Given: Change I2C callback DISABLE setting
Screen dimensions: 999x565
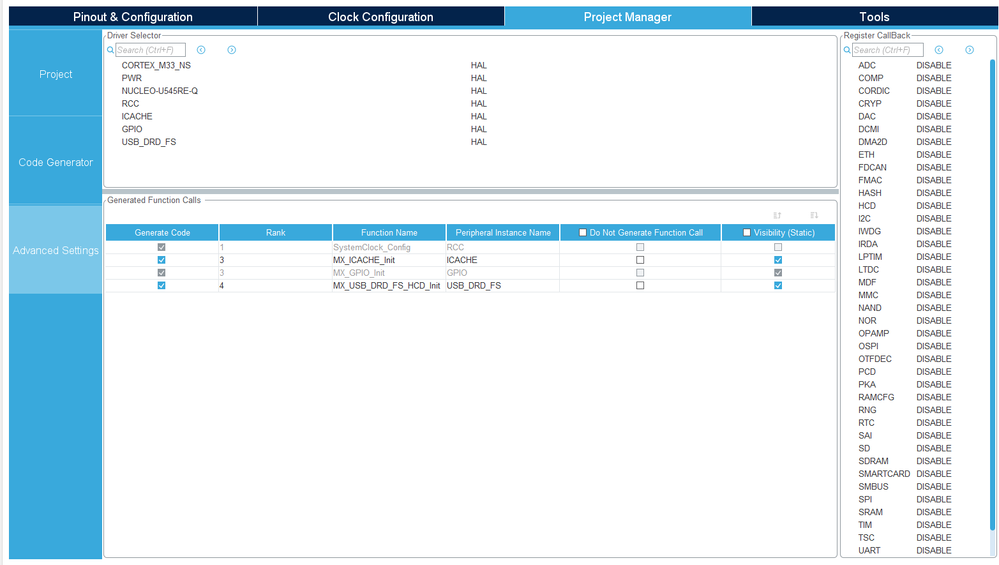Looking at the screenshot, I should (x=933, y=218).
